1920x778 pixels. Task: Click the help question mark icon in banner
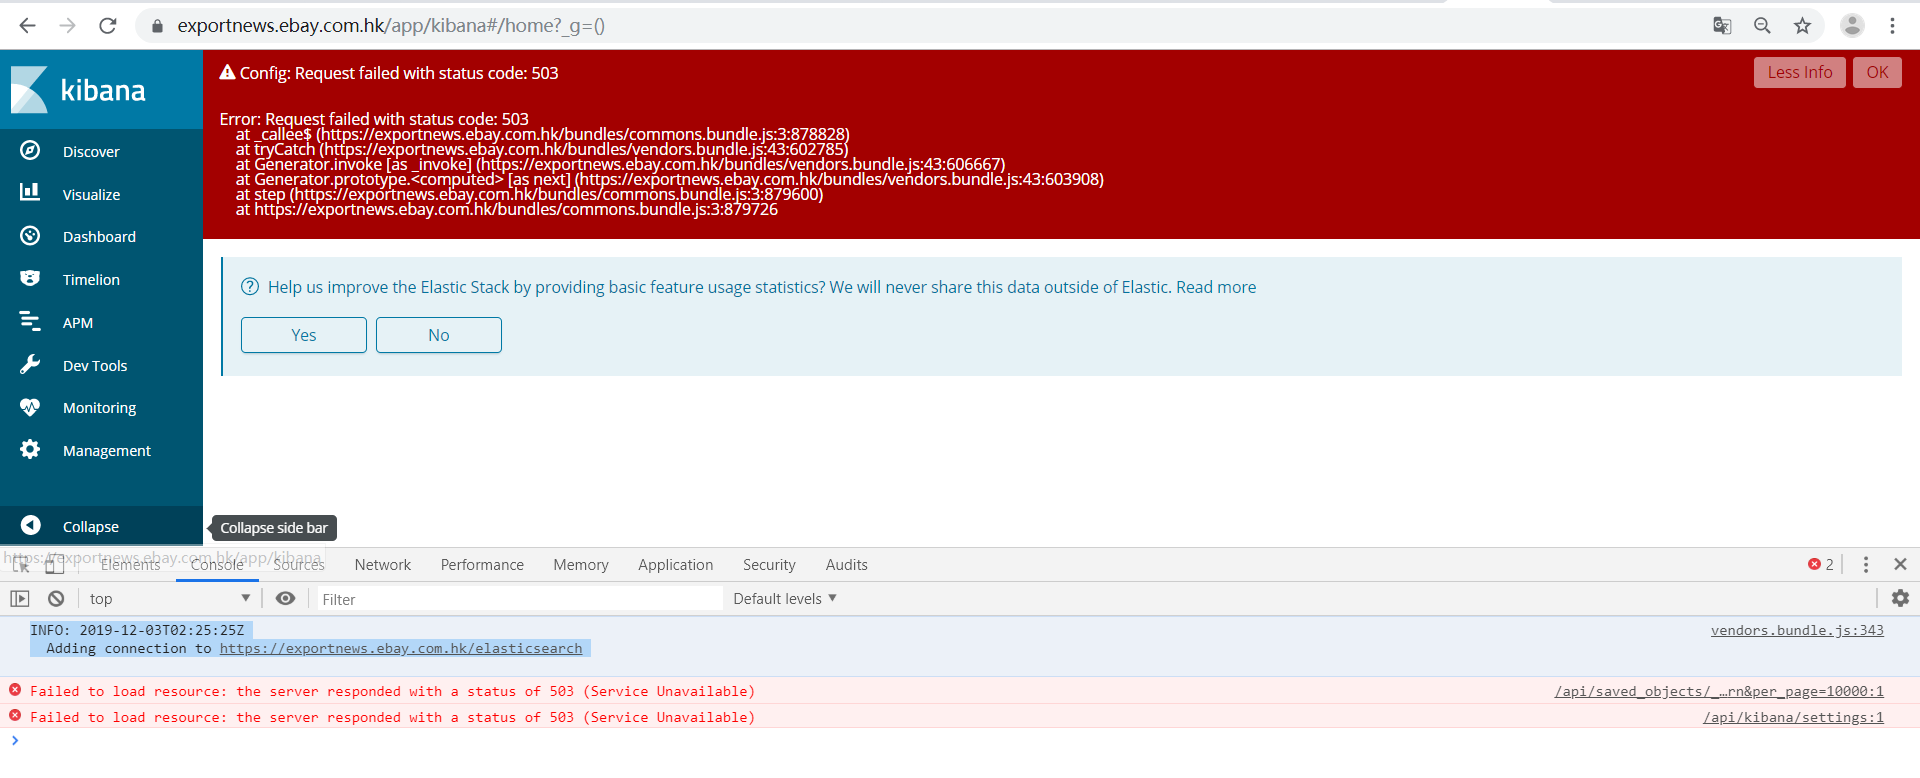(250, 287)
